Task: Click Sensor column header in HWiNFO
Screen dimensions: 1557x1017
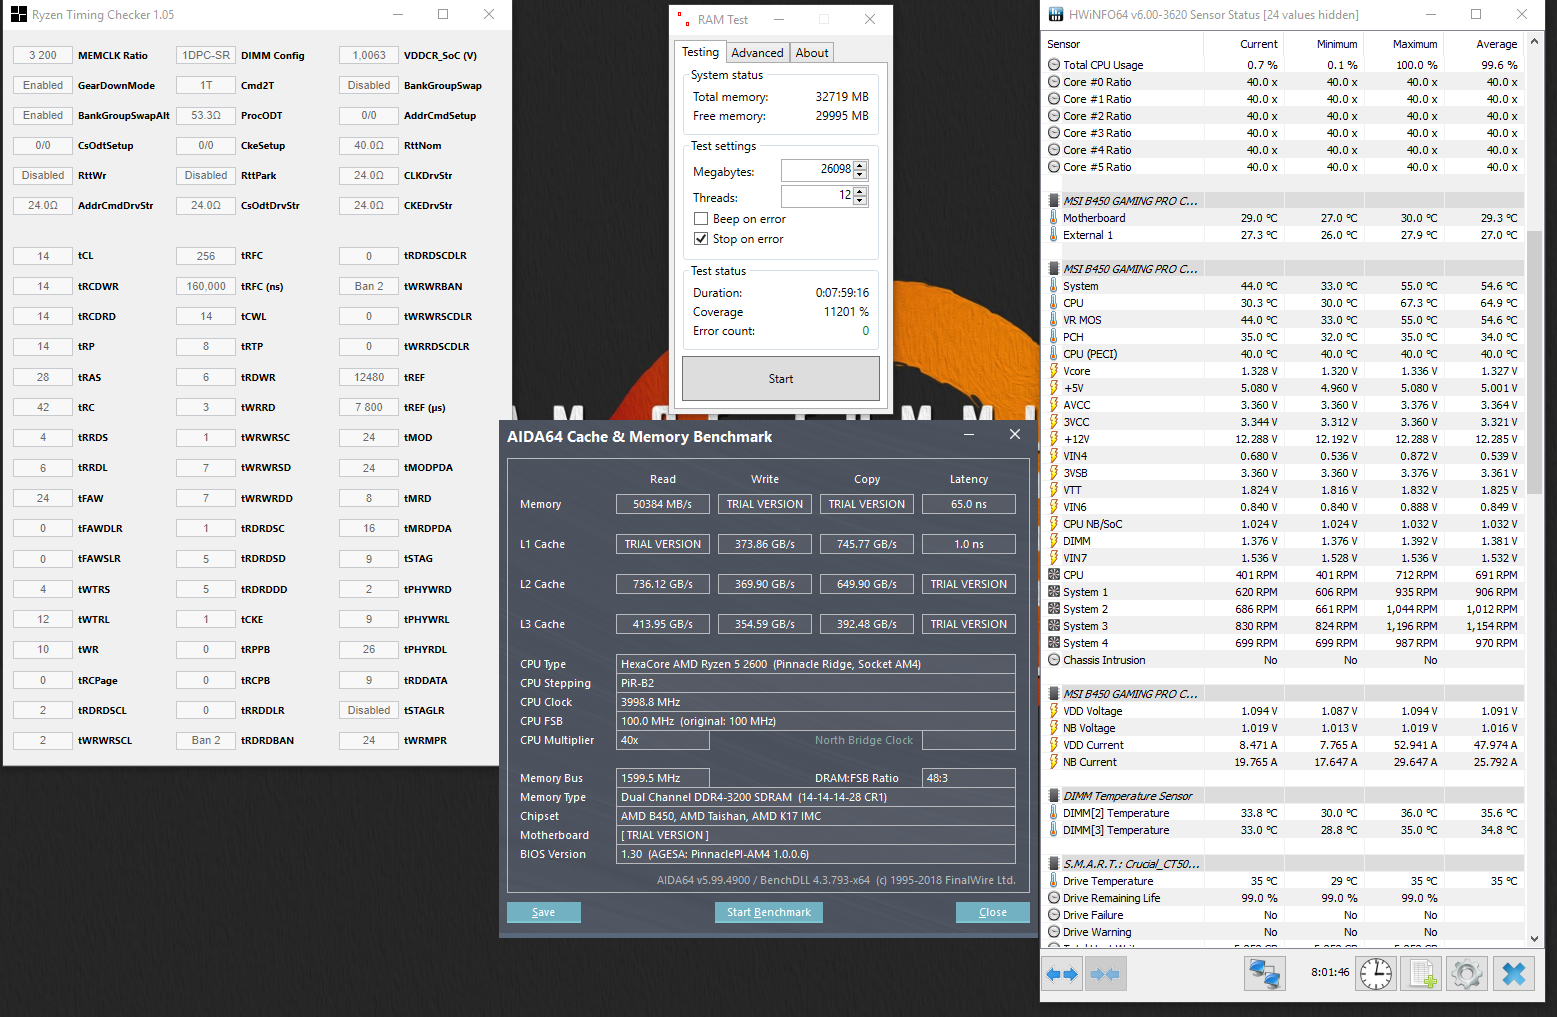Action: pos(1122,44)
